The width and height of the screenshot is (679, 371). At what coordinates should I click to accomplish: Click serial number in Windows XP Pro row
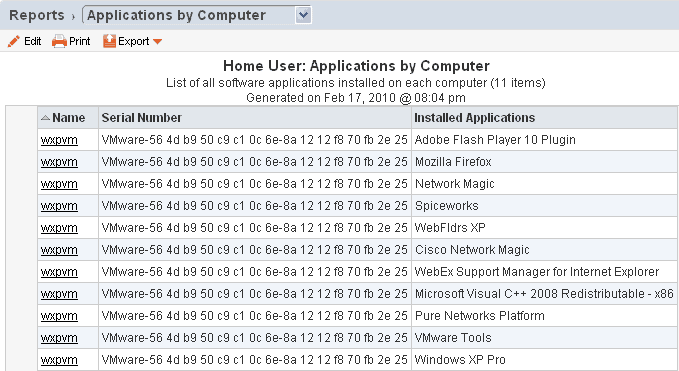pos(255,361)
